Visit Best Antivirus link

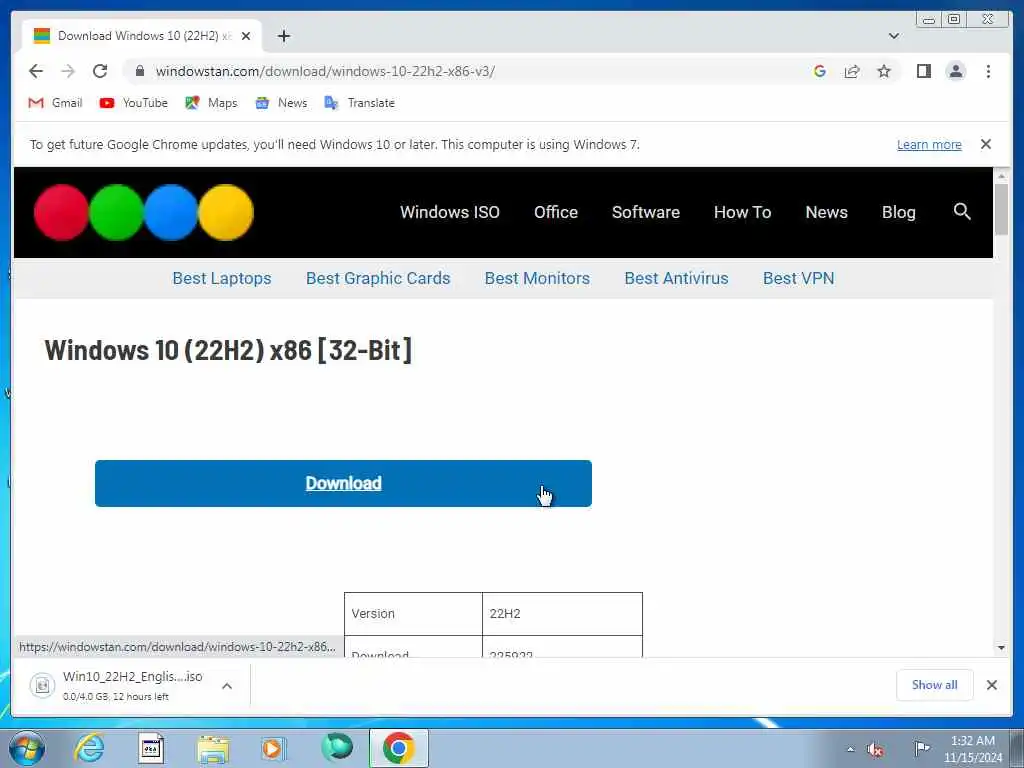(x=676, y=278)
